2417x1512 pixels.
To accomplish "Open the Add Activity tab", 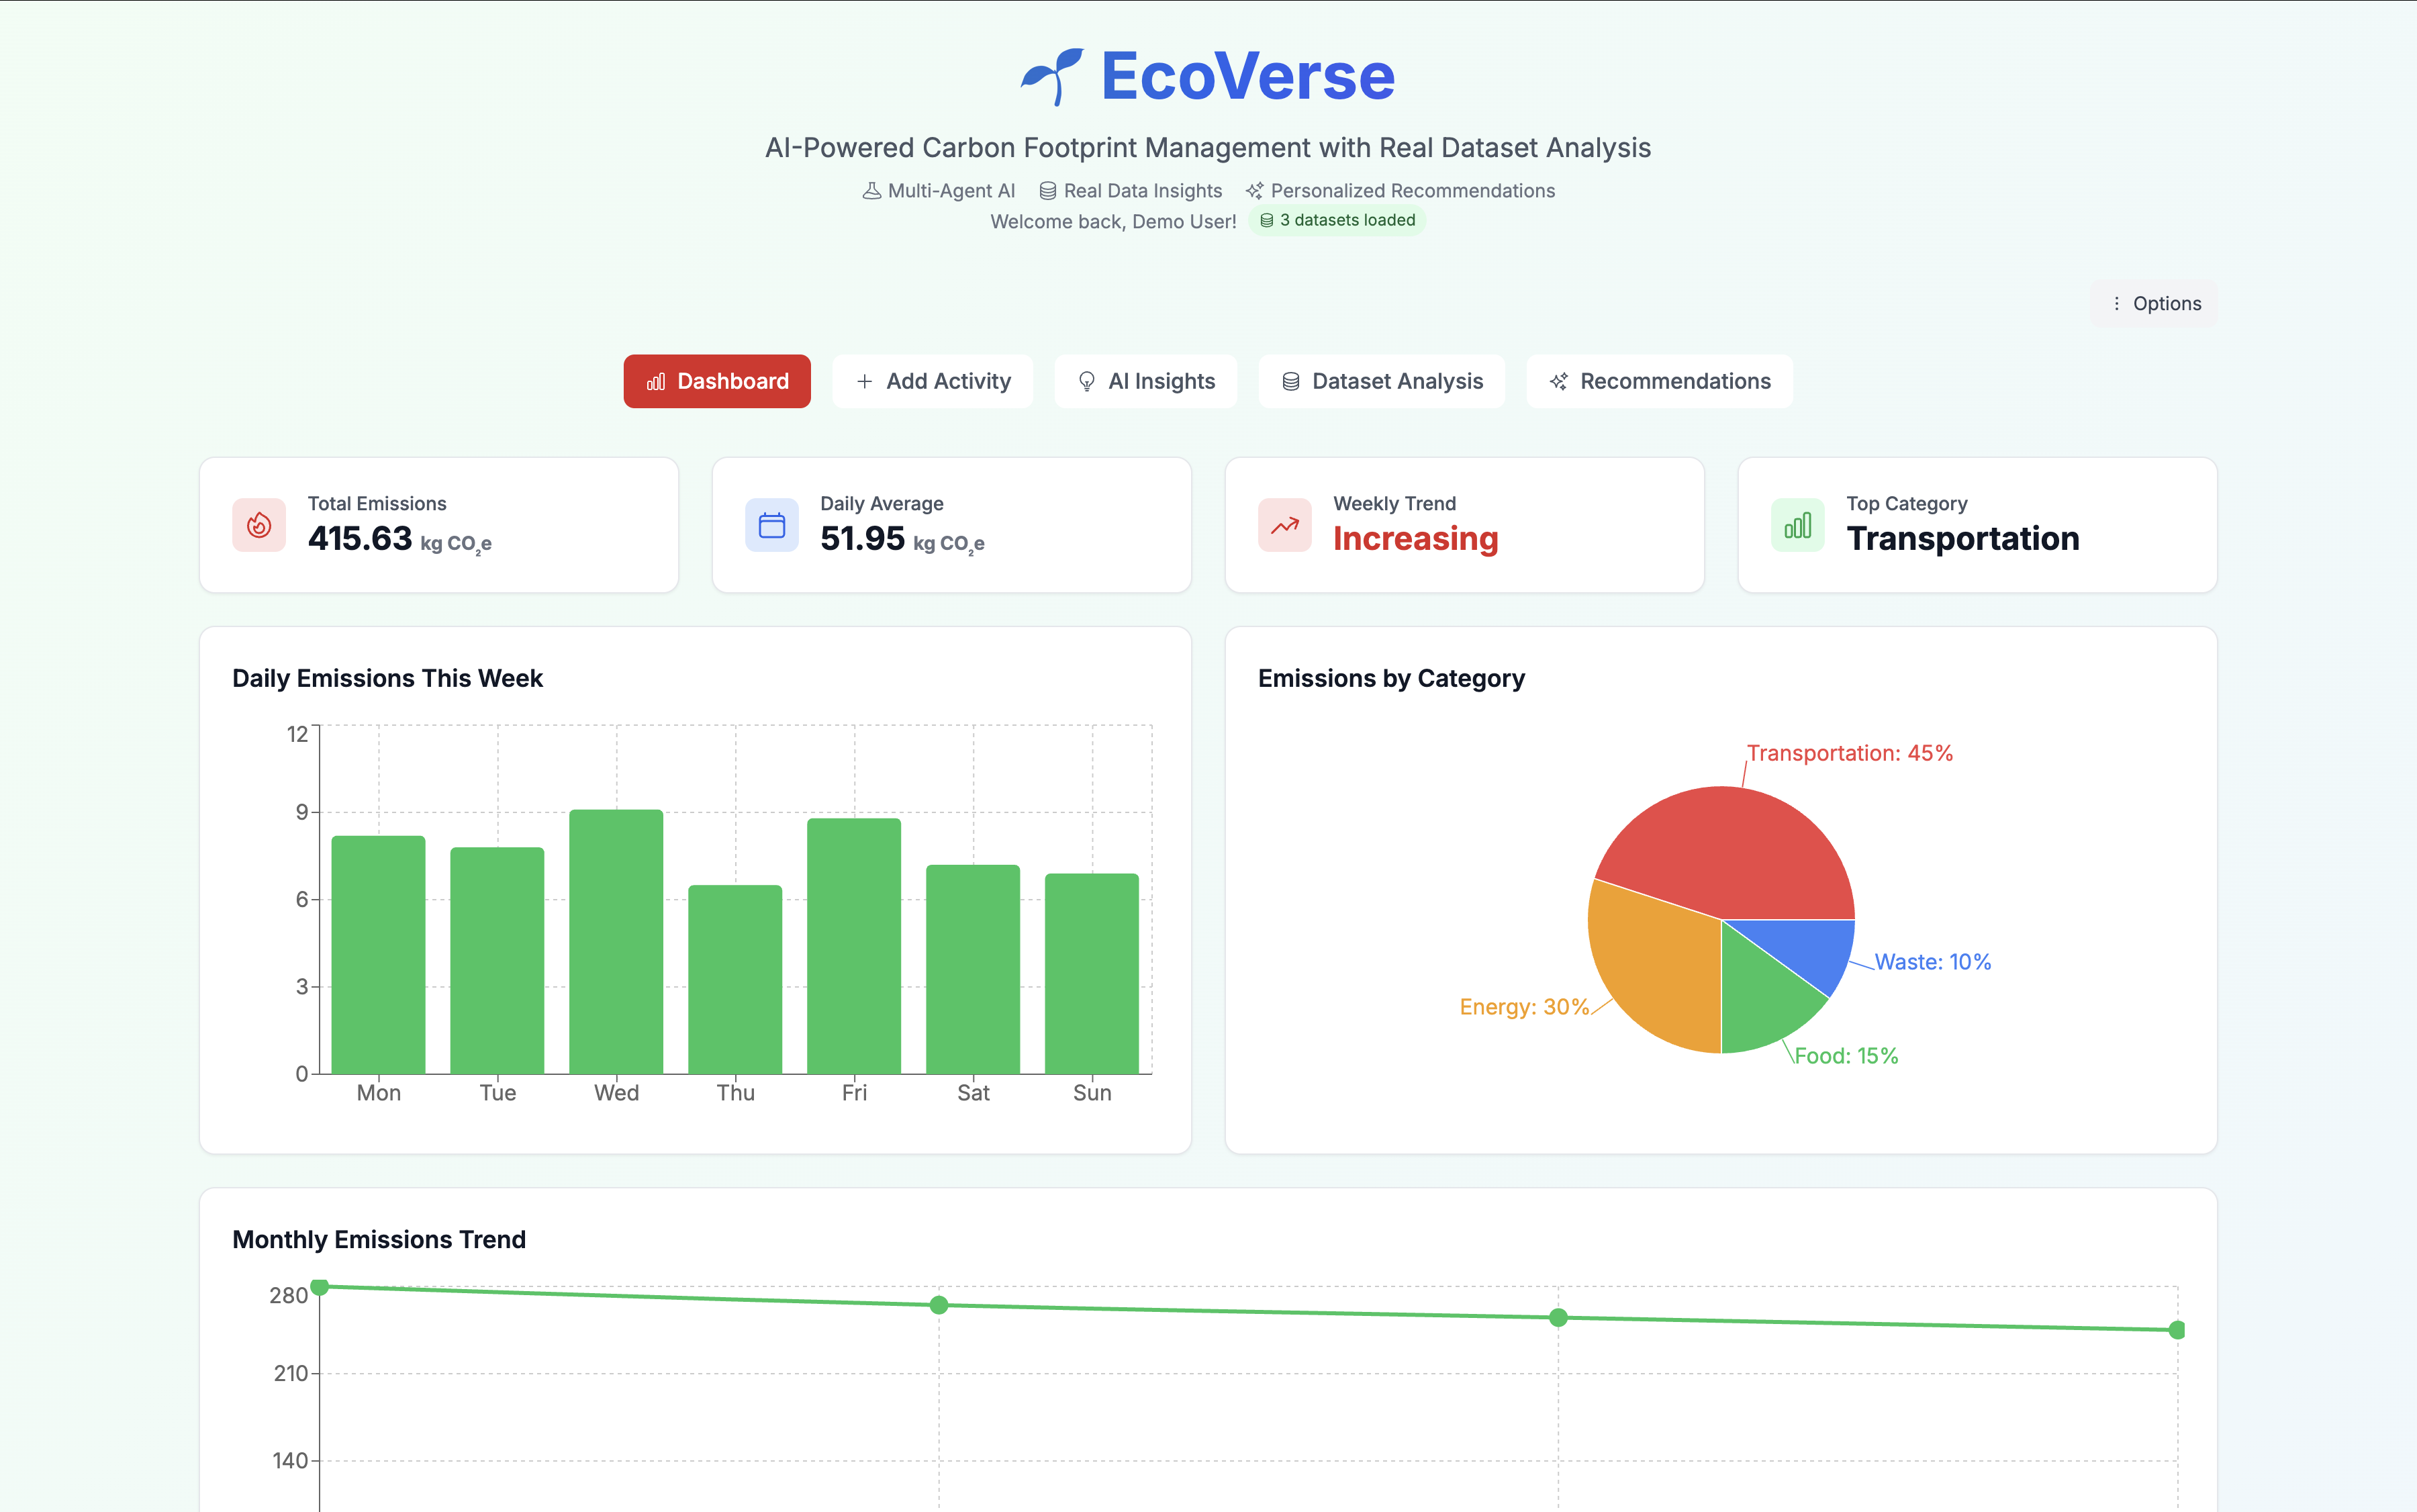I will coord(932,381).
